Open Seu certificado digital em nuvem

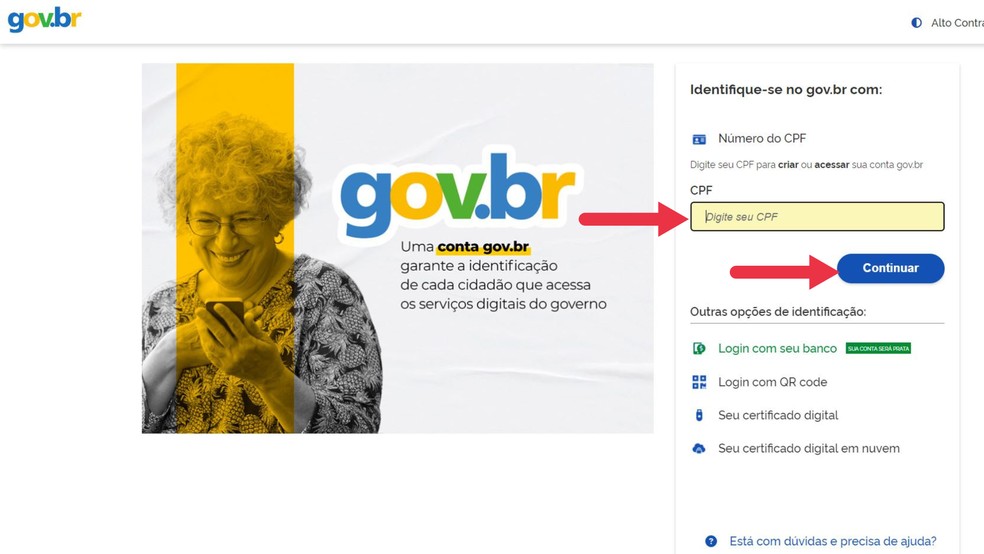coord(809,449)
